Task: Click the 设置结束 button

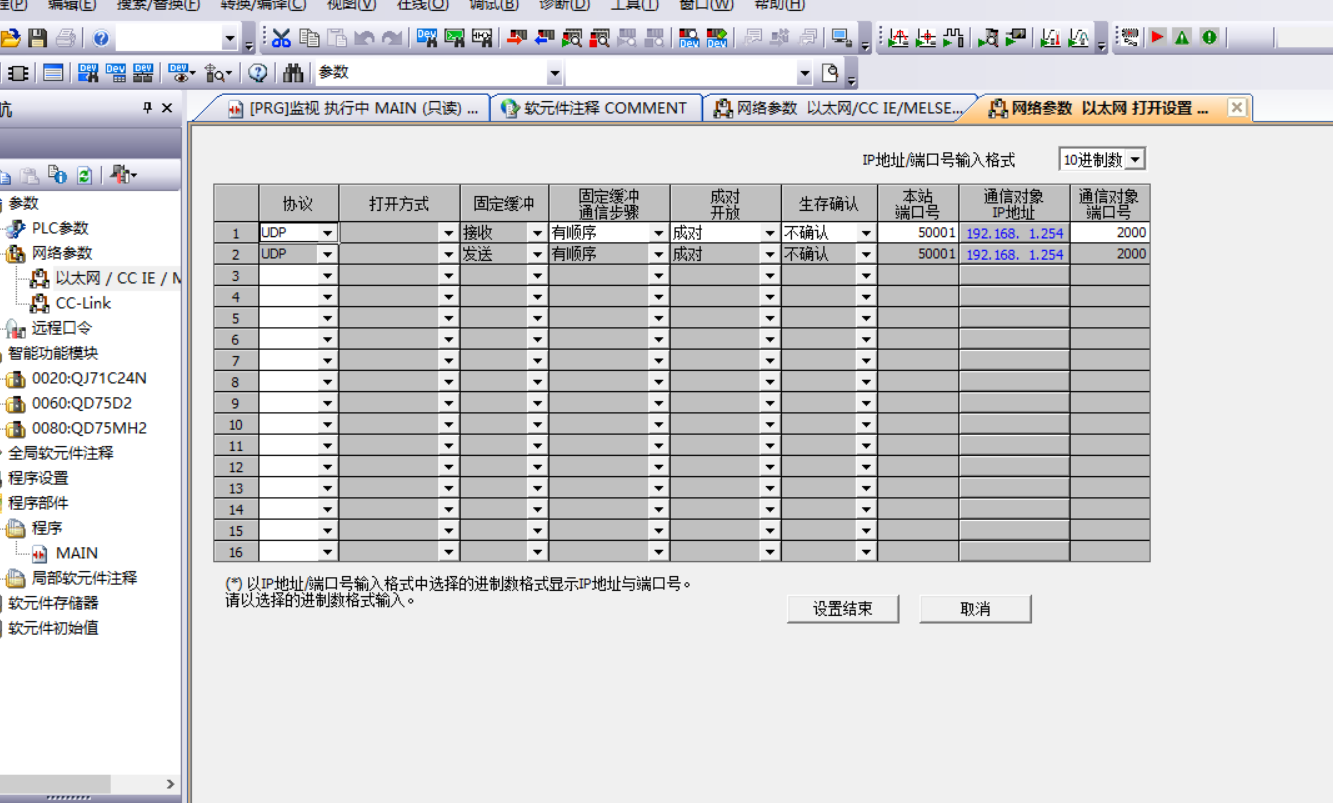Action: 842,609
